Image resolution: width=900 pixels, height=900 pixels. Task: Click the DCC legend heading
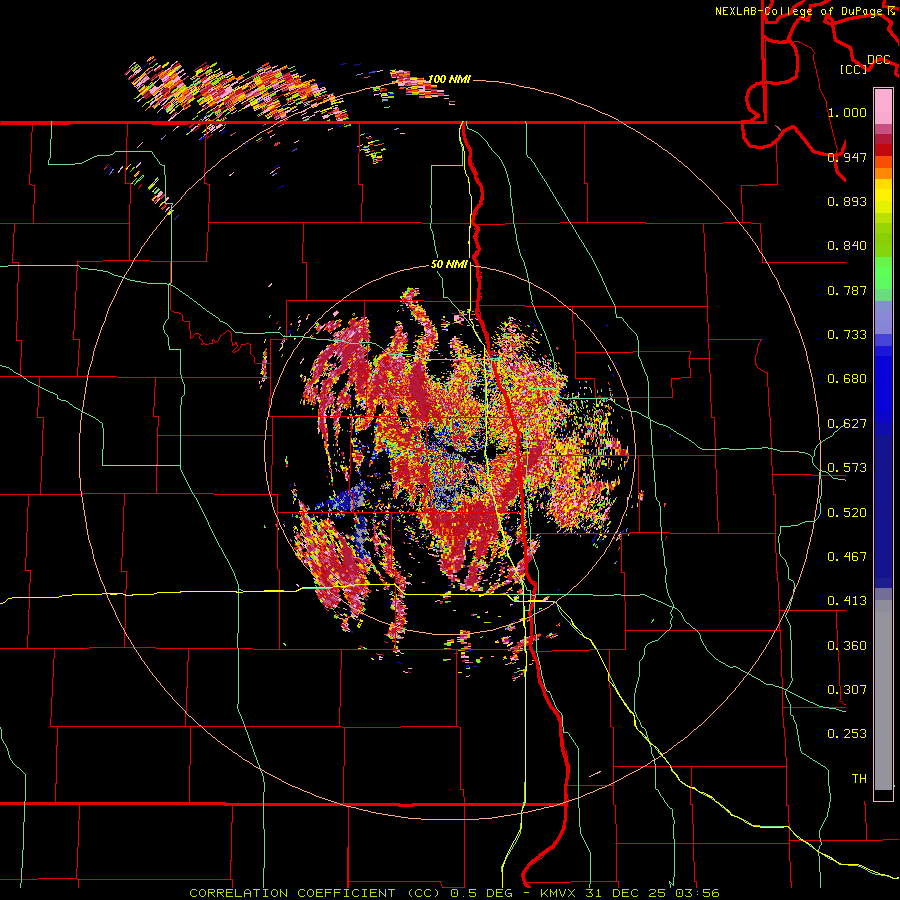click(879, 60)
